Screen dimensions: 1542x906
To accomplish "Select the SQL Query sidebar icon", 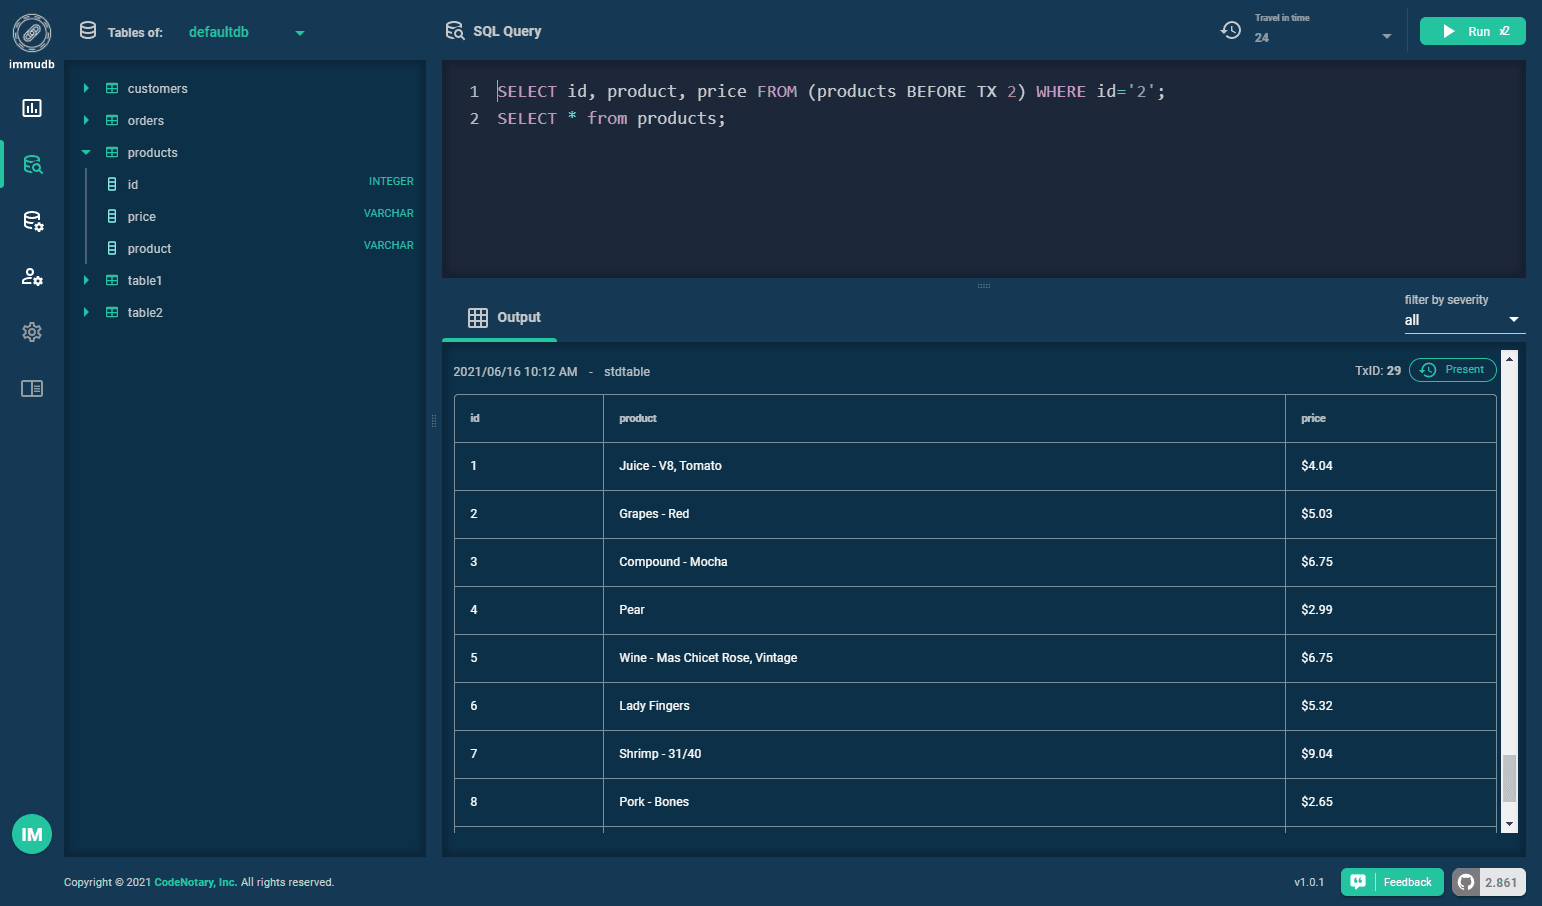I will (x=31, y=164).
